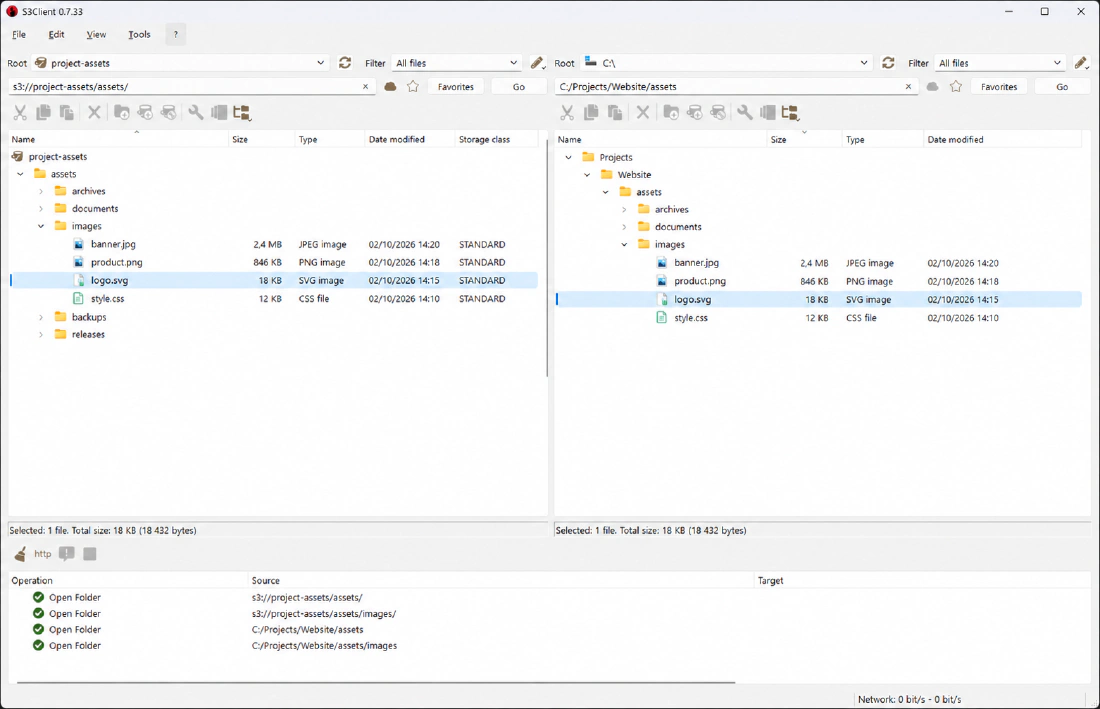Screen dimensions: 1100x709
Task: Click Copy icon in right pane toolbar
Action: click(591, 112)
